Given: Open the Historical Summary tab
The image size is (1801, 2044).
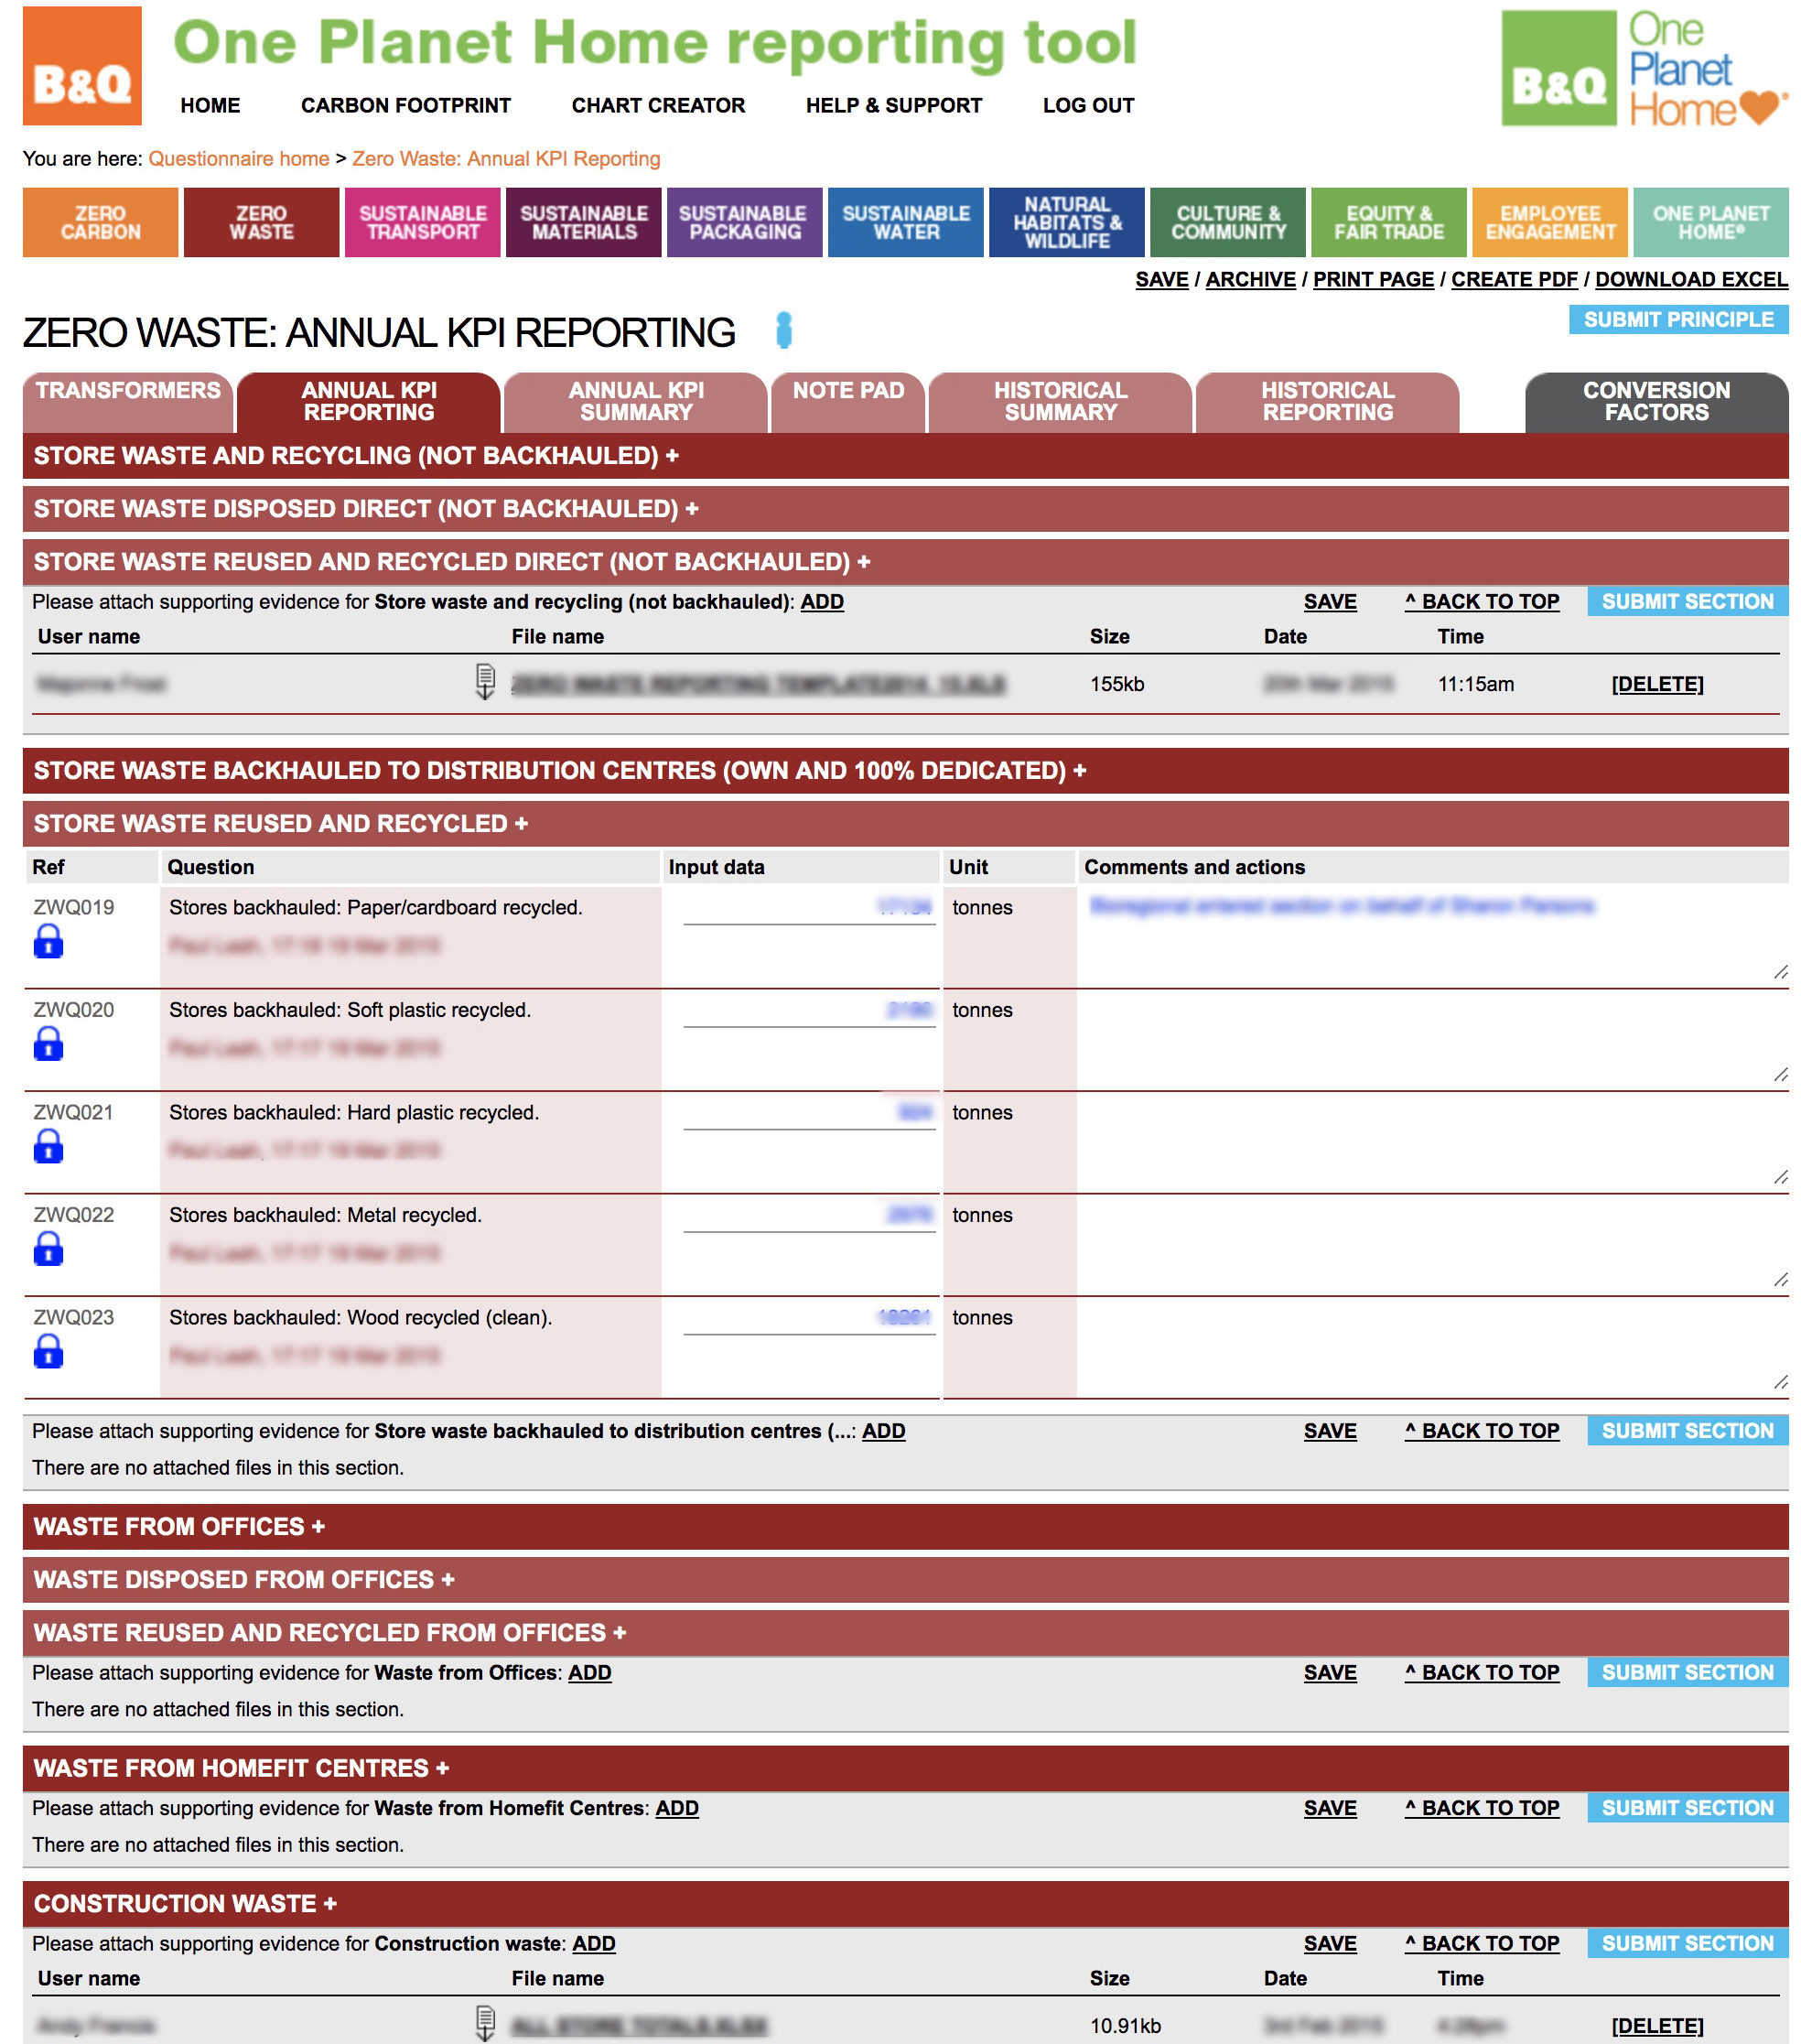Looking at the screenshot, I should click(1060, 402).
